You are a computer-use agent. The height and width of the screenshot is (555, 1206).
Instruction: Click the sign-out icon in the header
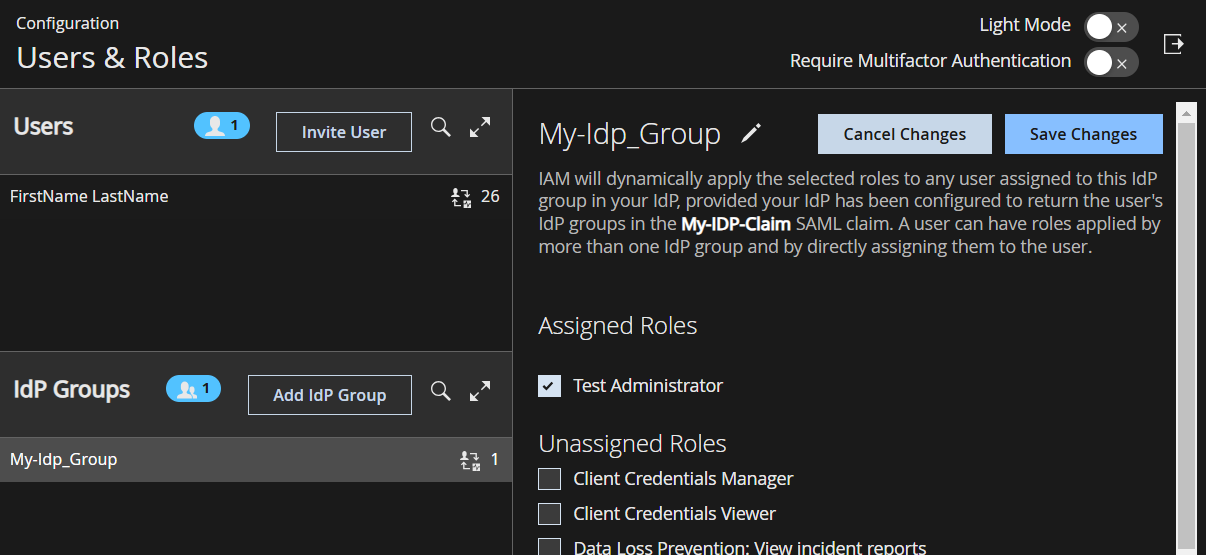pos(1174,44)
